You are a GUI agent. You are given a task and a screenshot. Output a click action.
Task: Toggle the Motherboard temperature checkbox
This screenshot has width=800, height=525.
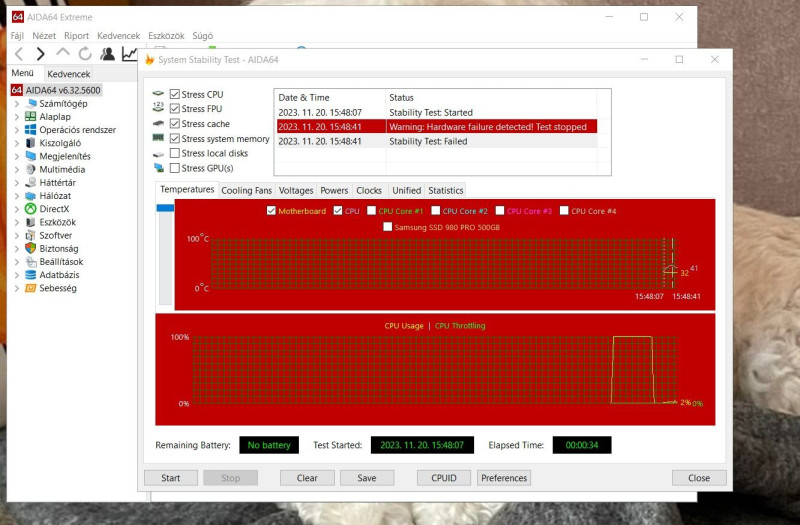click(271, 211)
